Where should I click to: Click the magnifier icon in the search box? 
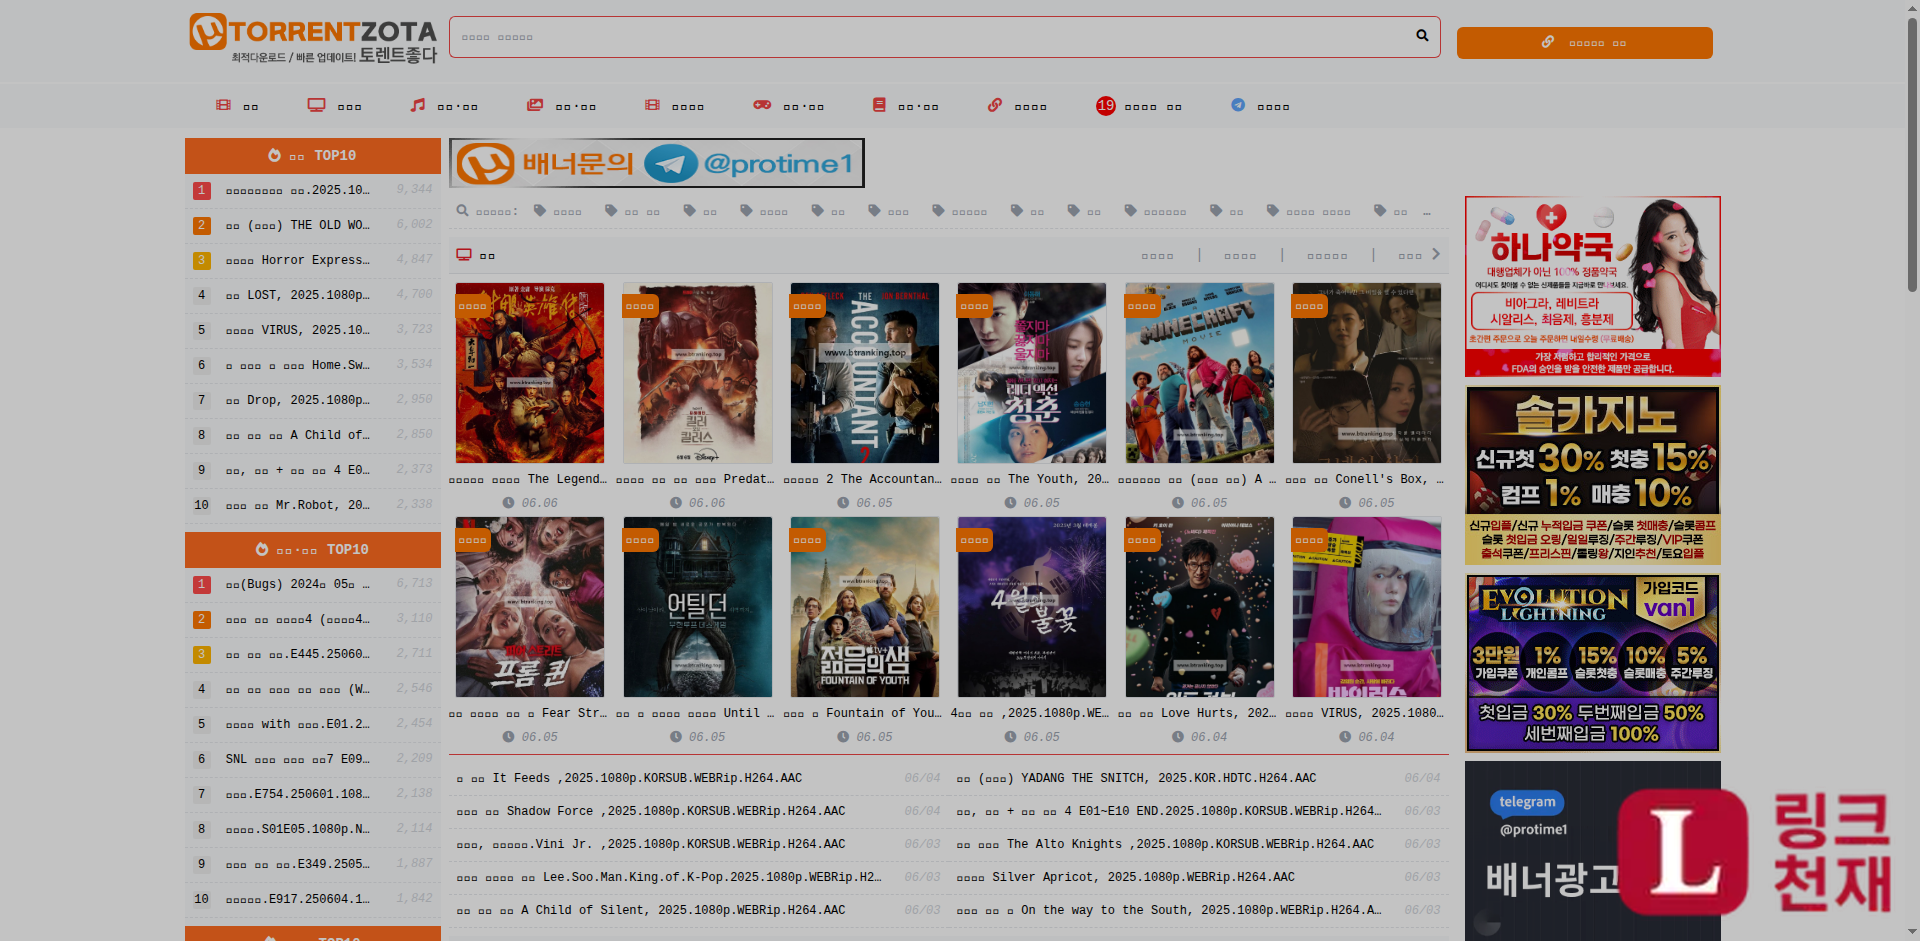(x=1422, y=36)
